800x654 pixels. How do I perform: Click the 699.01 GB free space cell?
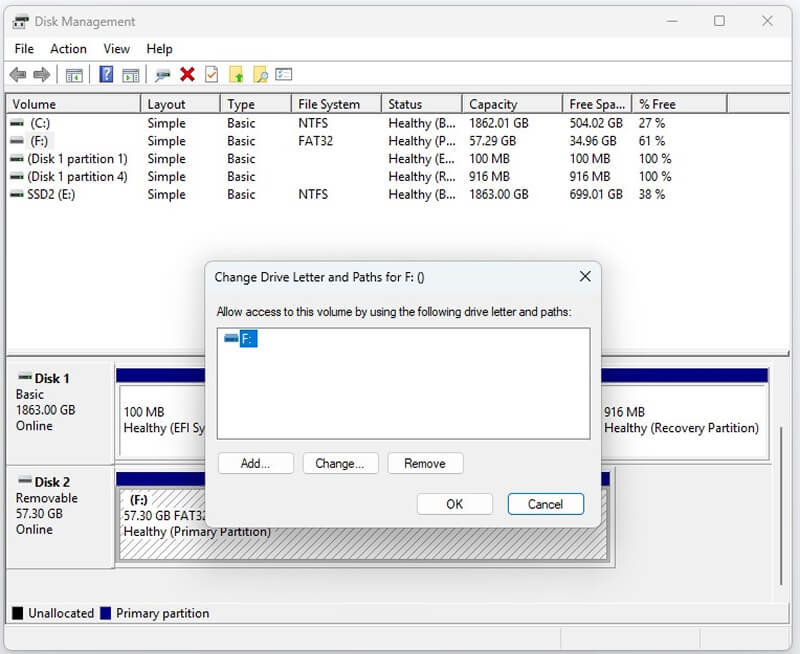596,194
